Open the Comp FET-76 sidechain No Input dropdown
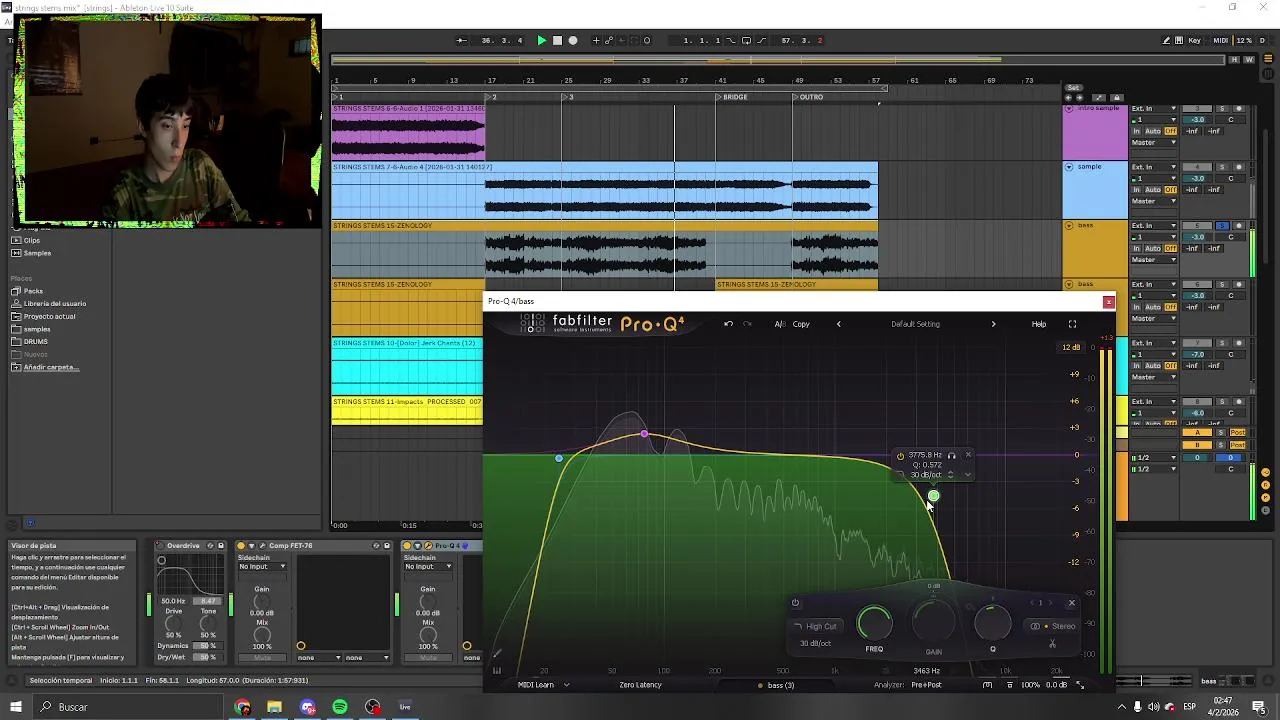1280x720 pixels. coord(262,567)
